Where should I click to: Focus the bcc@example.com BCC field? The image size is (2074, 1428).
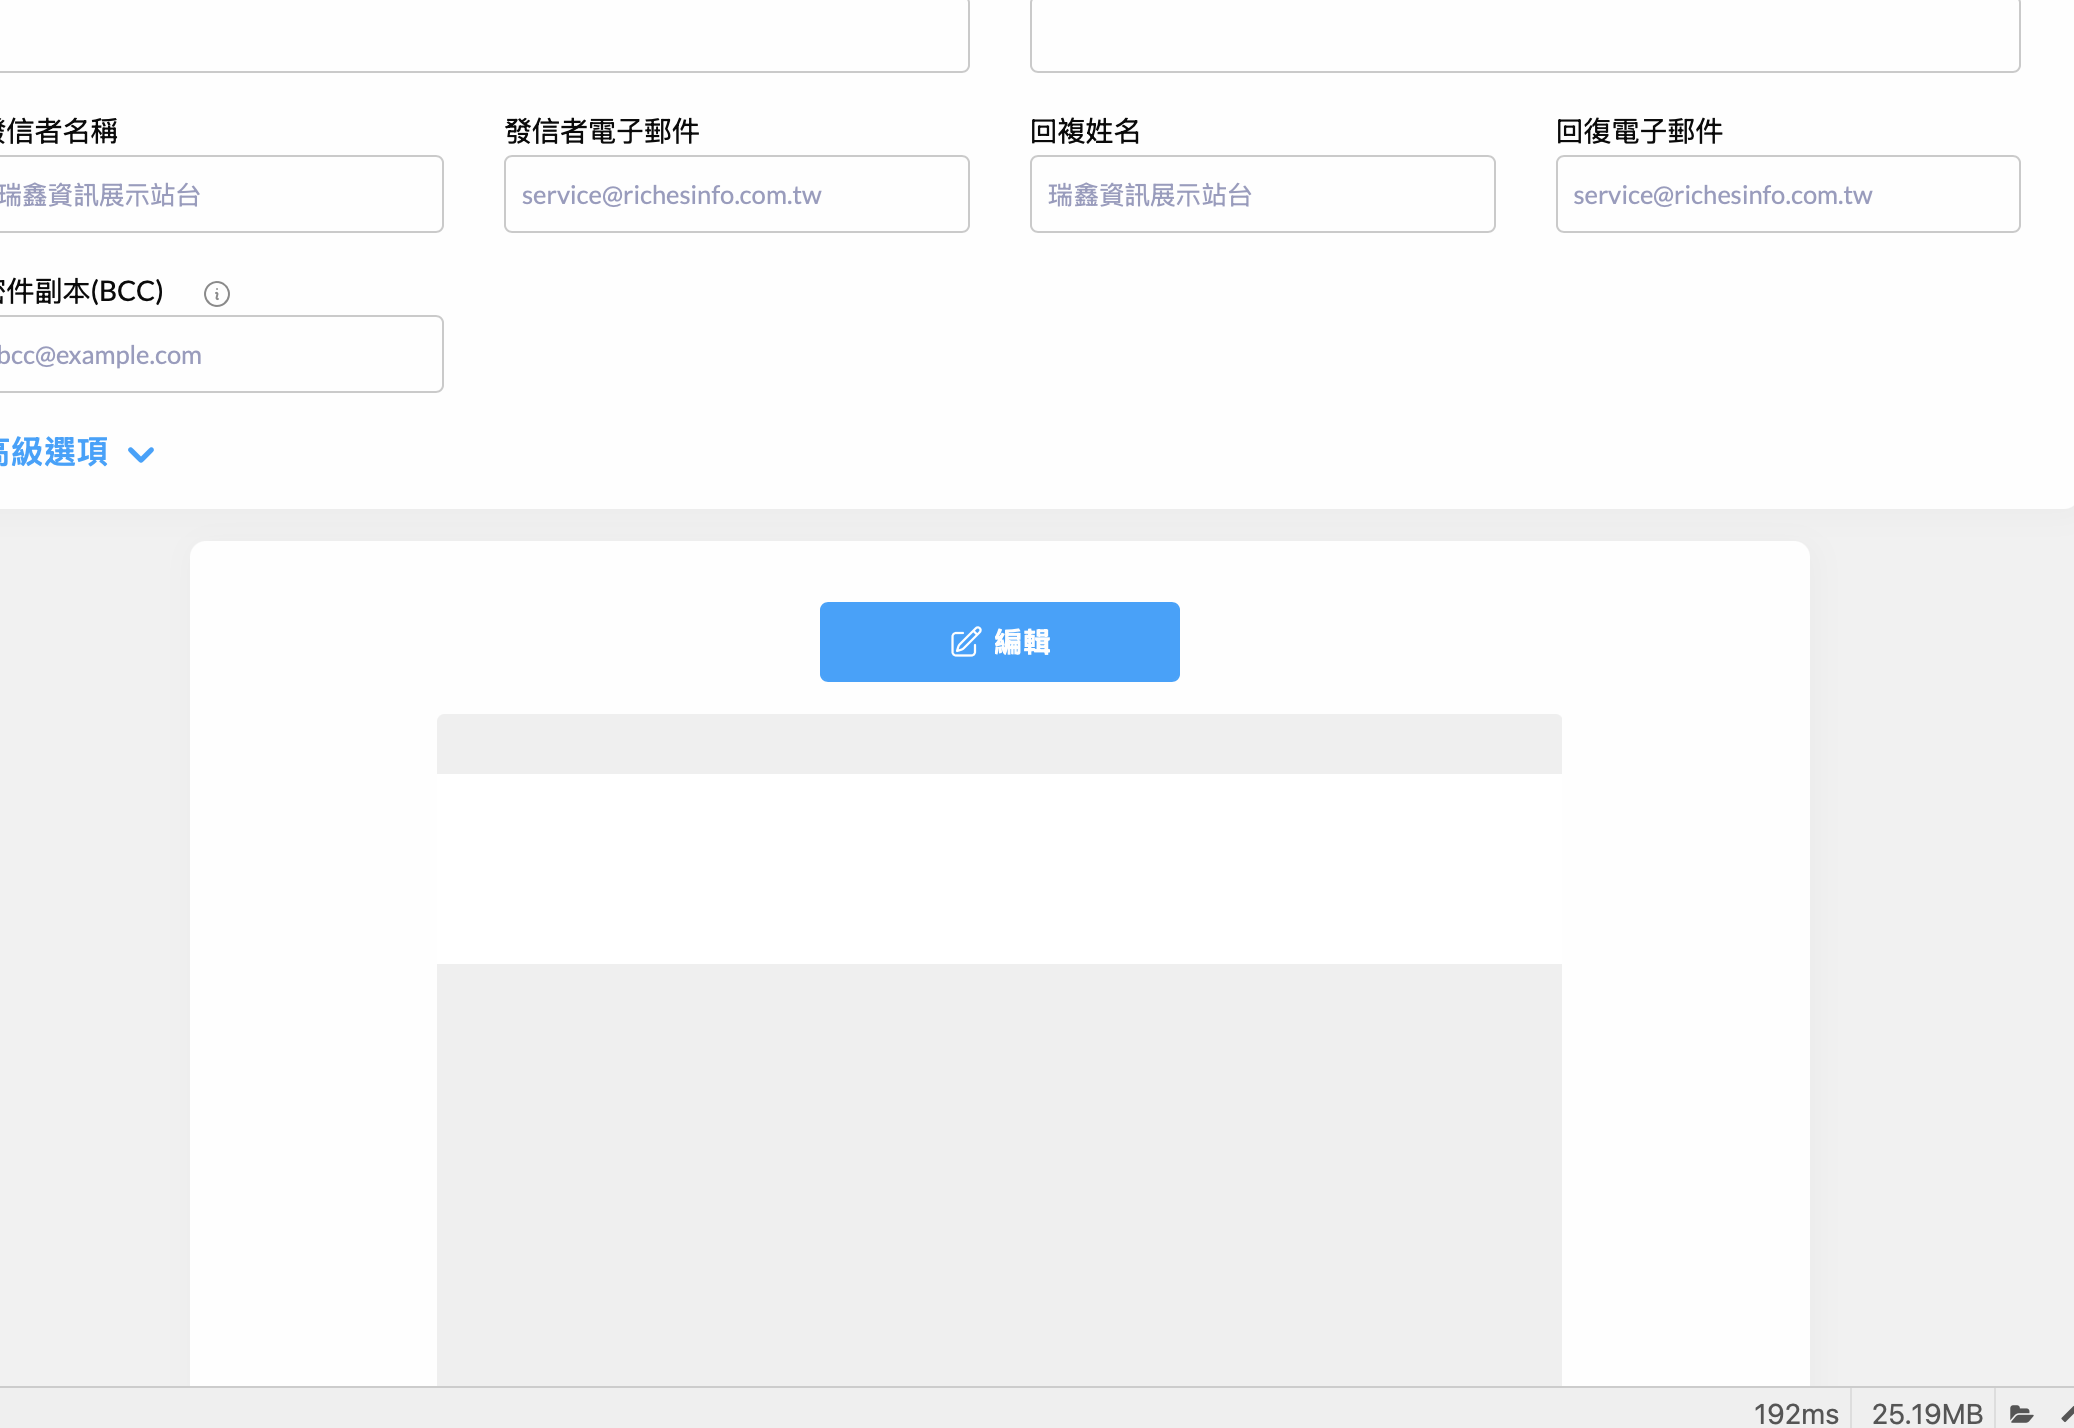[220, 354]
